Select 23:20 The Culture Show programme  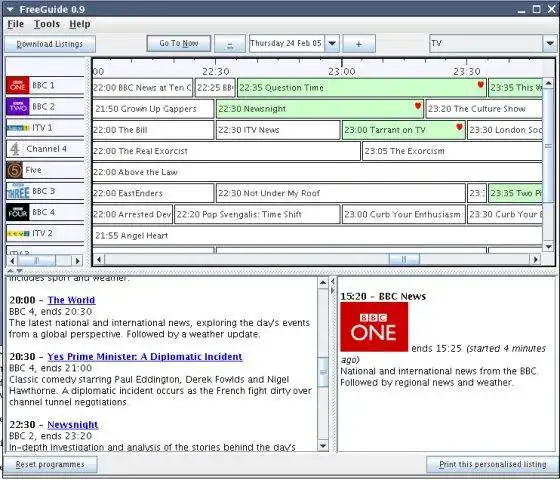[x=484, y=109]
